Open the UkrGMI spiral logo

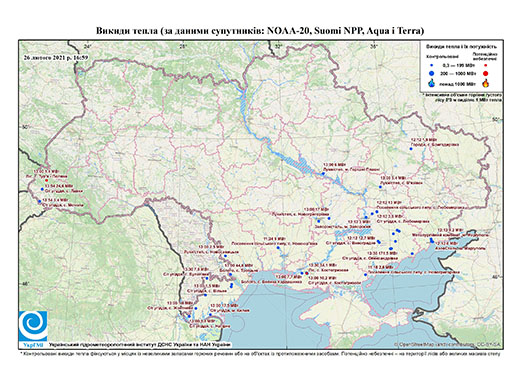coord(33,325)
